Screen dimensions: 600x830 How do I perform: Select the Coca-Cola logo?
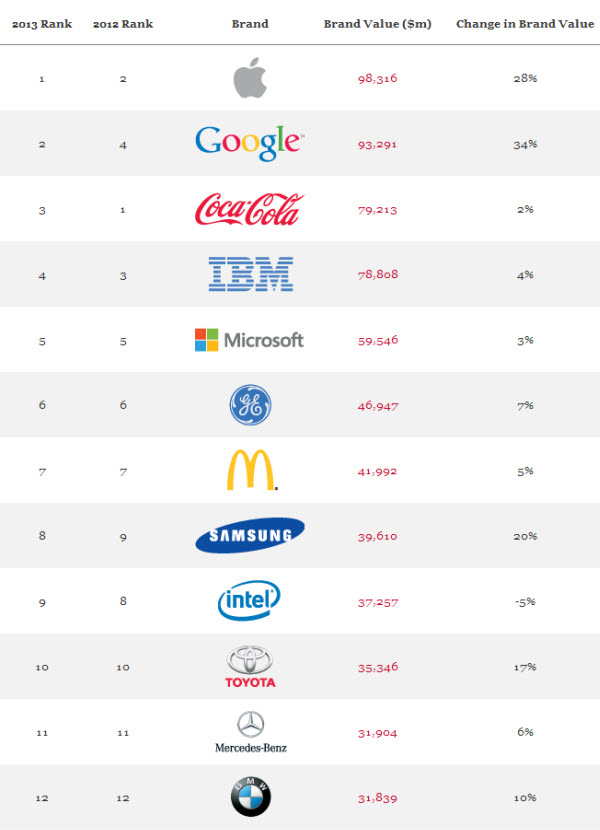[249, 209]
